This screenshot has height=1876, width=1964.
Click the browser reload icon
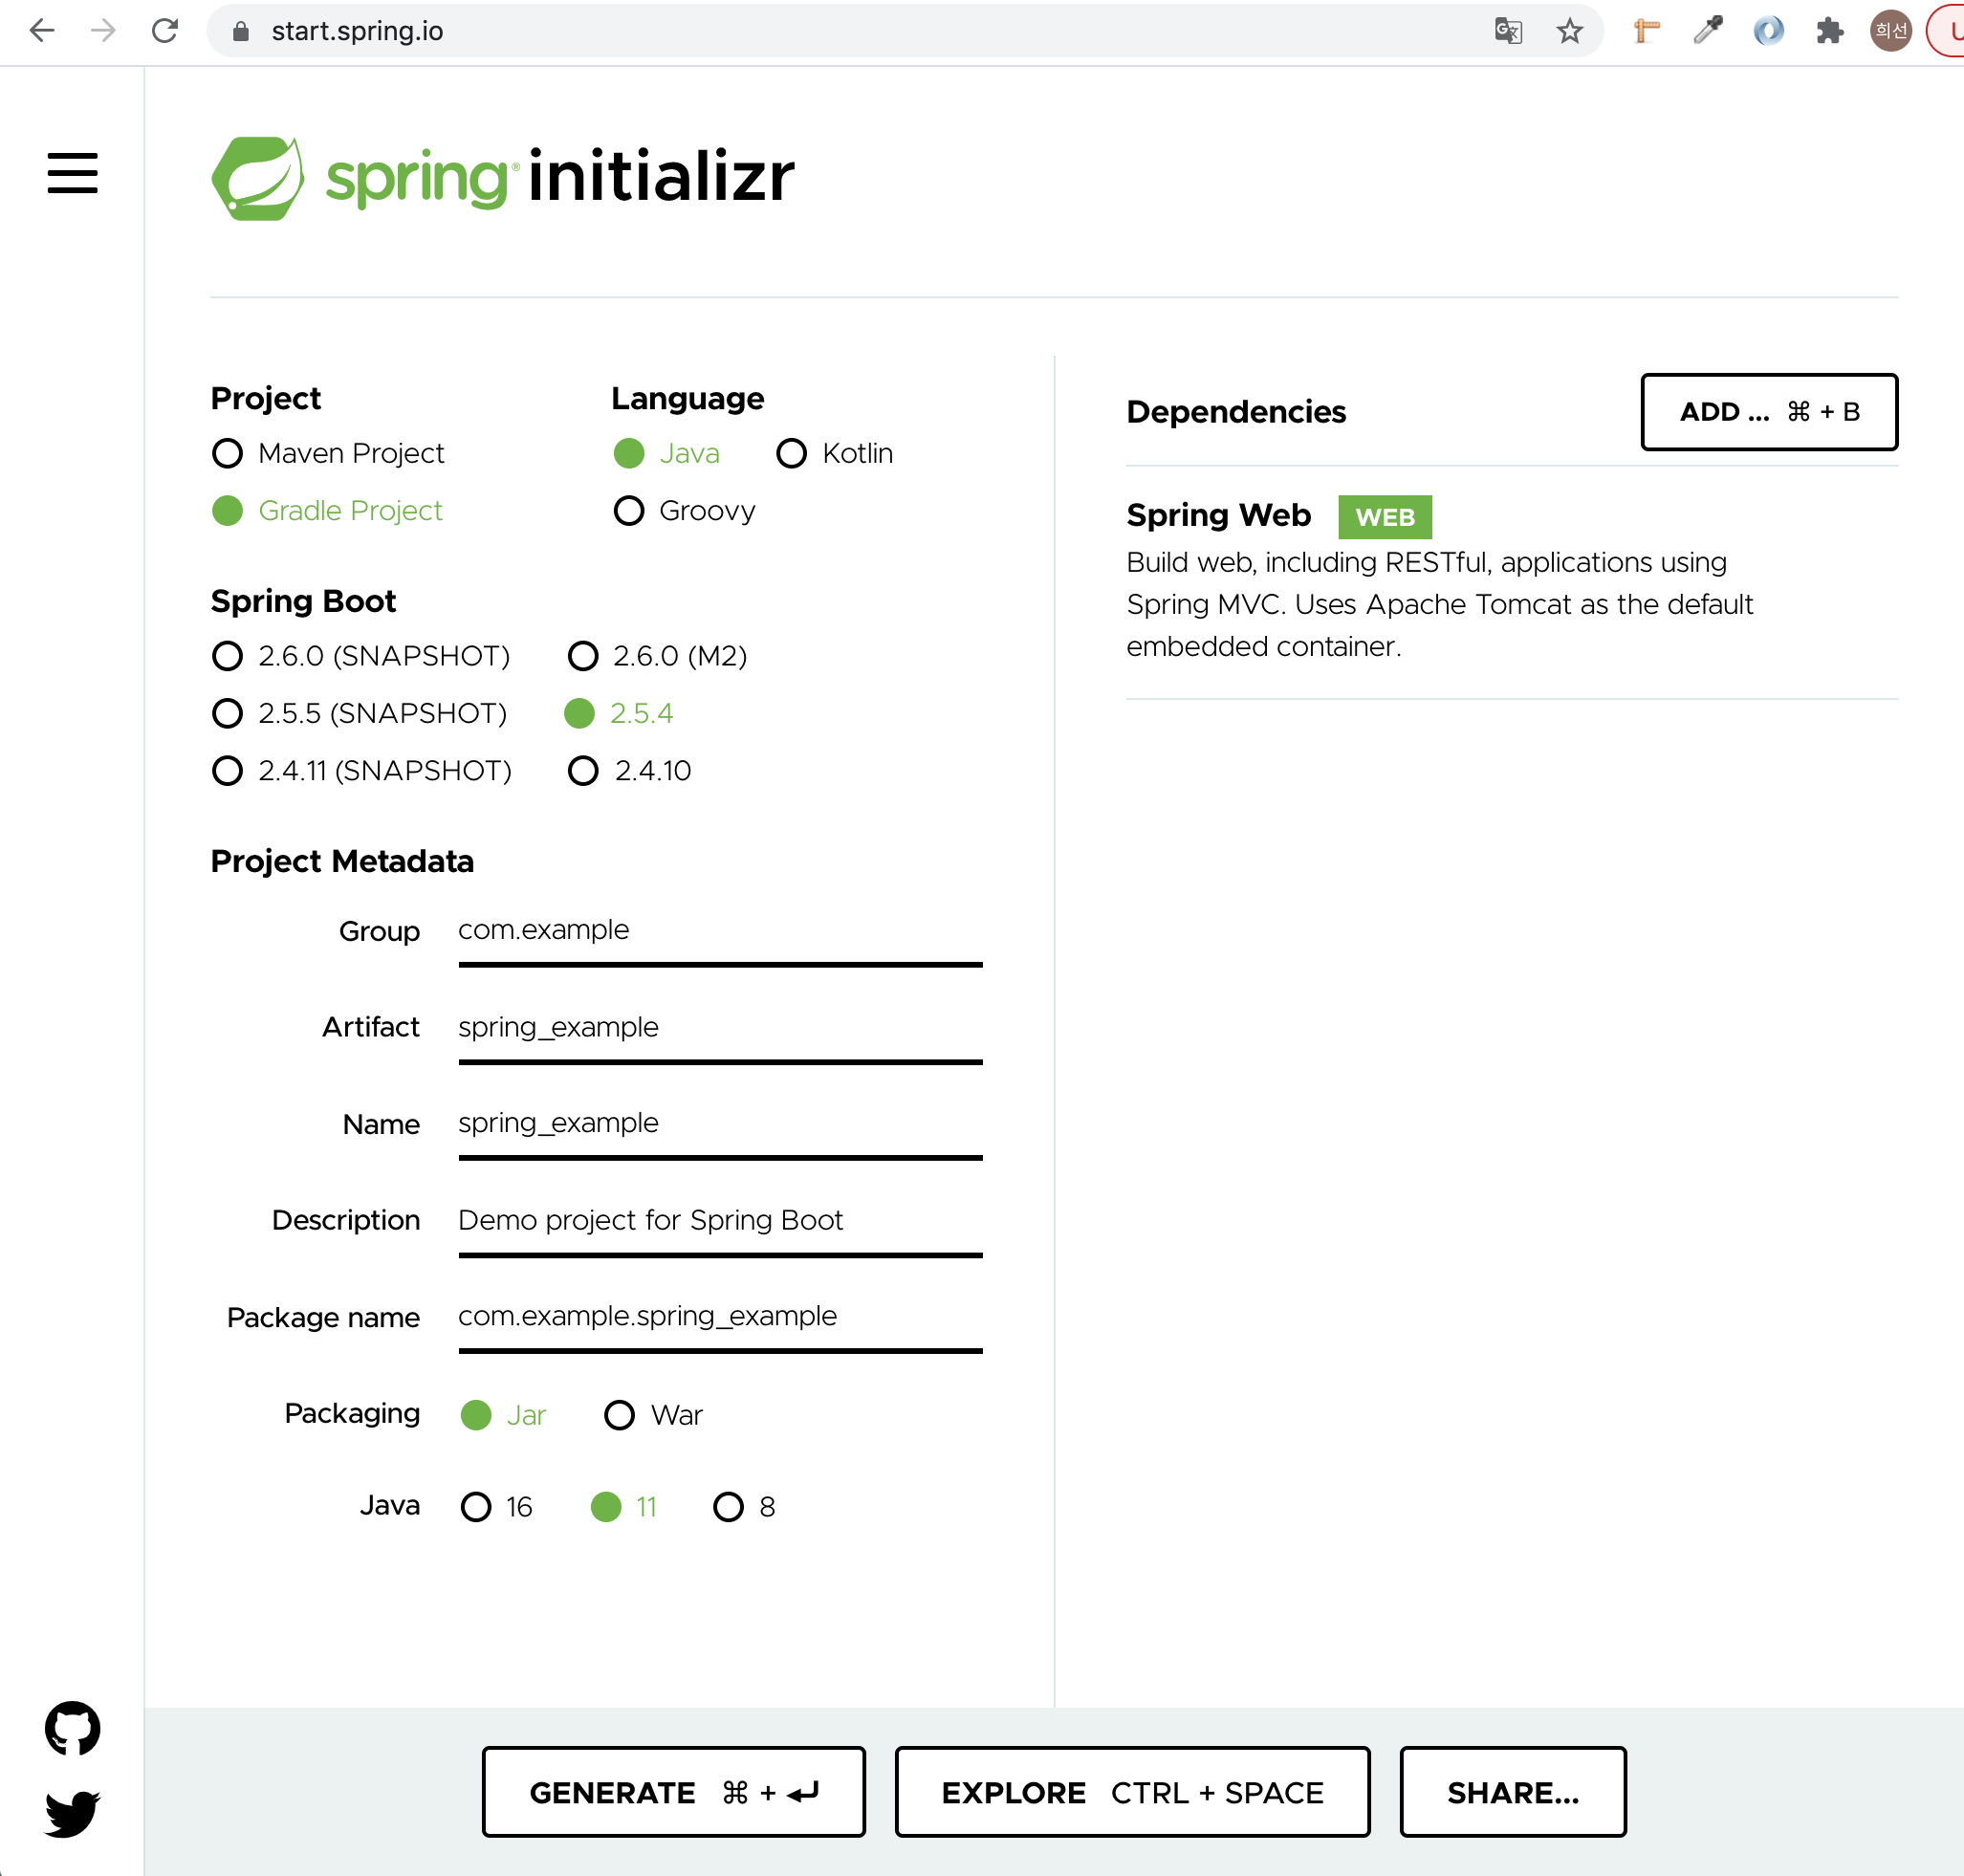click(x=165, y=31)
